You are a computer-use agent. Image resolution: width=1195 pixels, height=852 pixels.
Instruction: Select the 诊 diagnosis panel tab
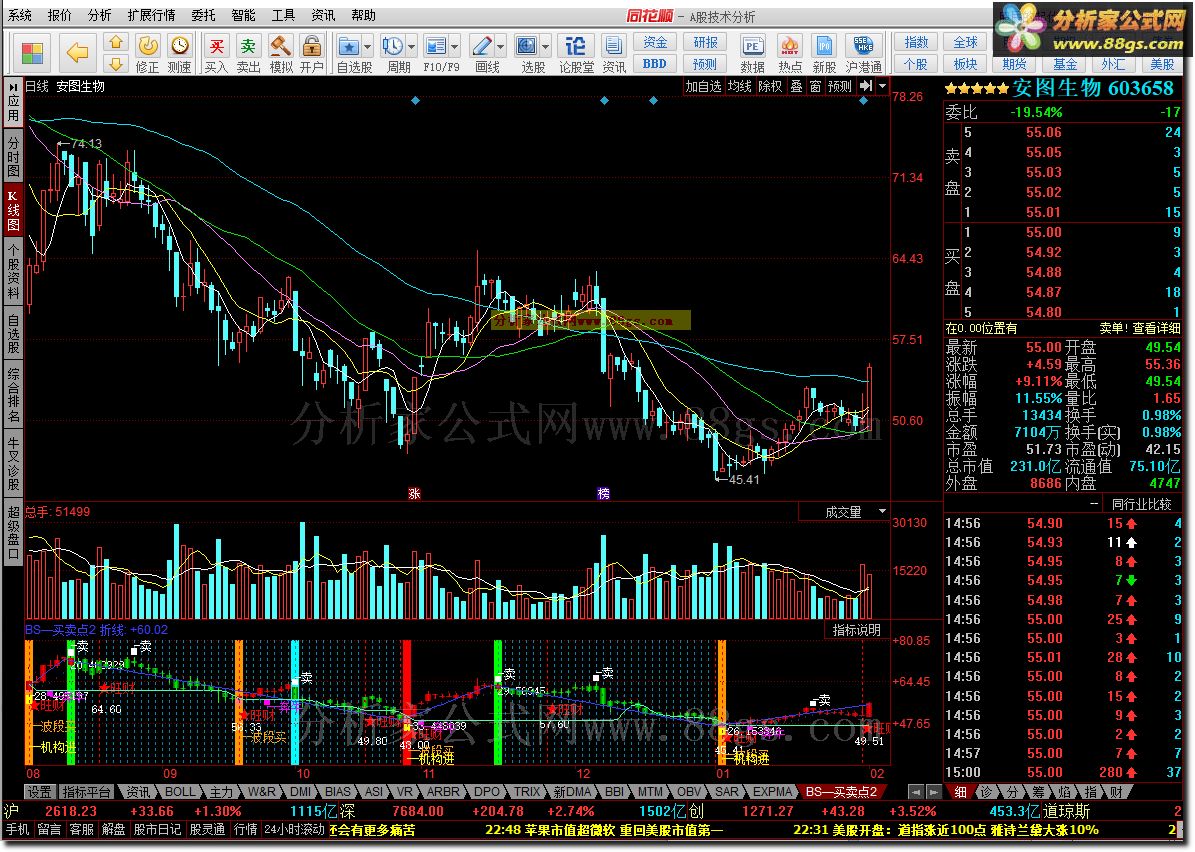pos(986,793)
